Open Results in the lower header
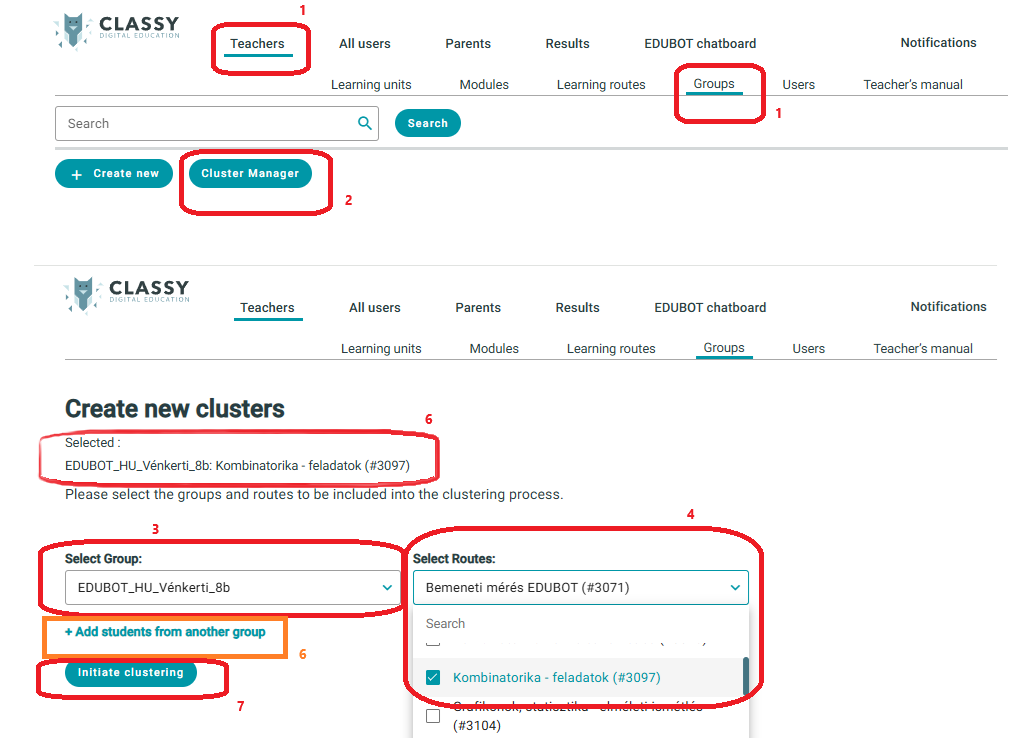Screen dimensions: 1033x738 click(577, 308)
